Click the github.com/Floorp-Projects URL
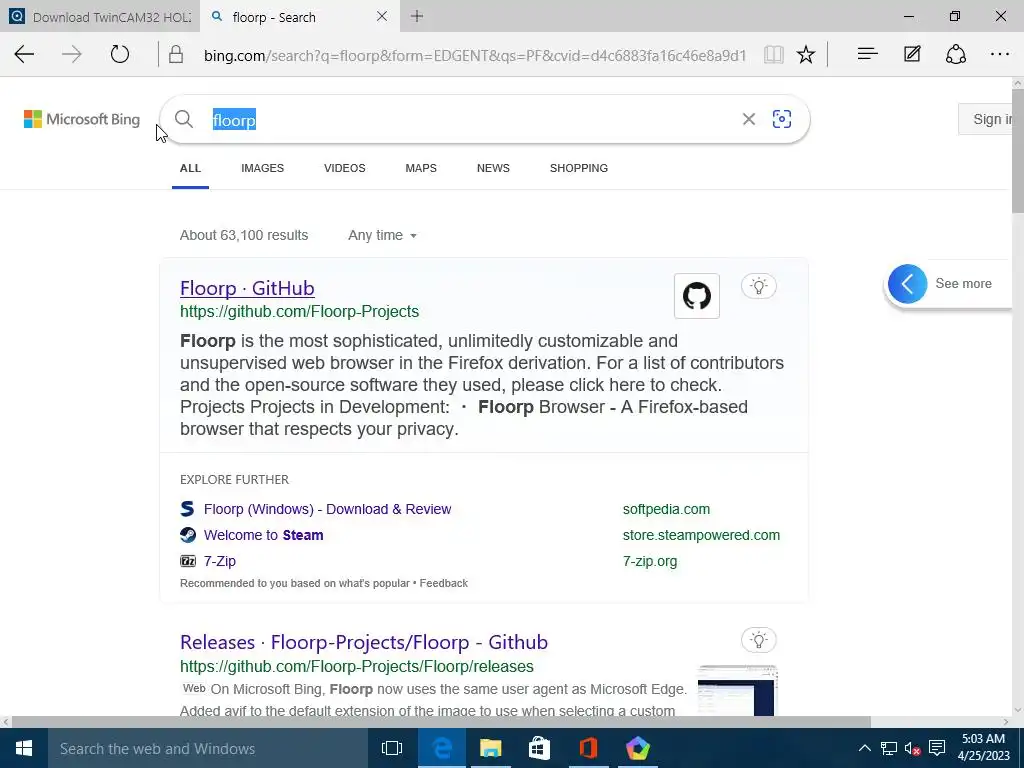The image size is (1024, 768). pyautogui.click(x=299, y=312)
